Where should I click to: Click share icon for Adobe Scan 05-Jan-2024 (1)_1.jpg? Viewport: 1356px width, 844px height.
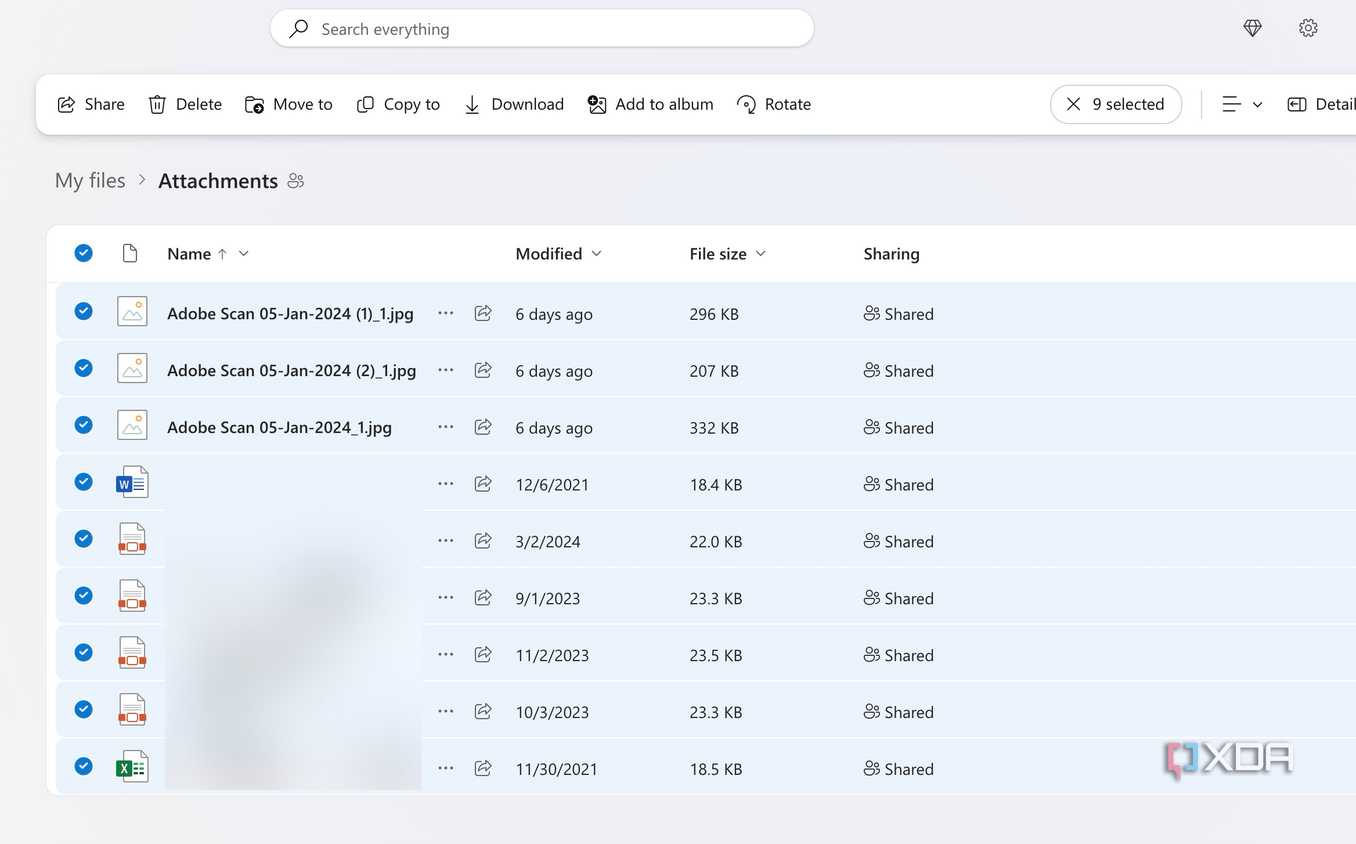click(483, 313)
